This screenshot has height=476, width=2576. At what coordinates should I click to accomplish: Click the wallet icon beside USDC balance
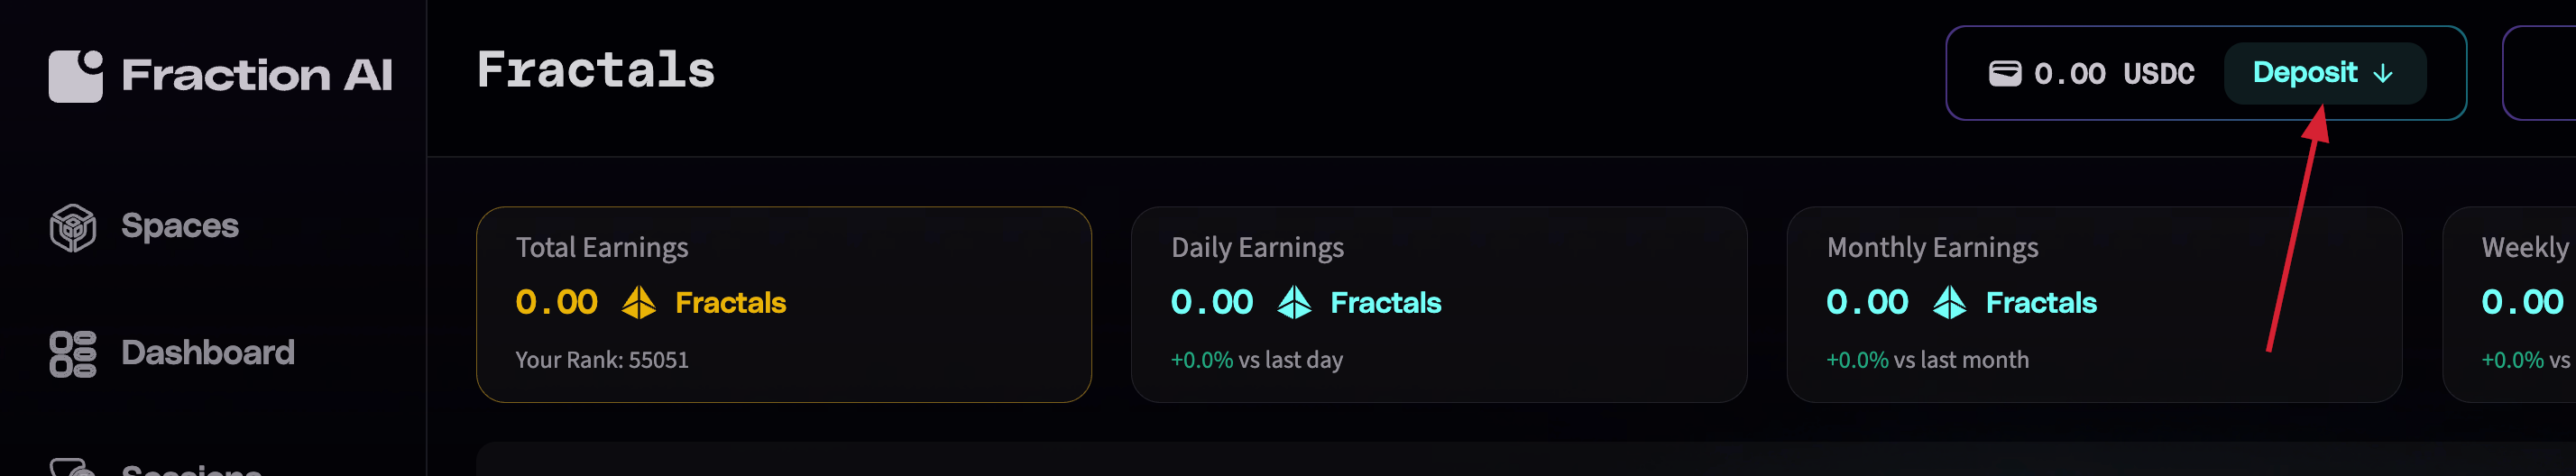click(2004, 73)
